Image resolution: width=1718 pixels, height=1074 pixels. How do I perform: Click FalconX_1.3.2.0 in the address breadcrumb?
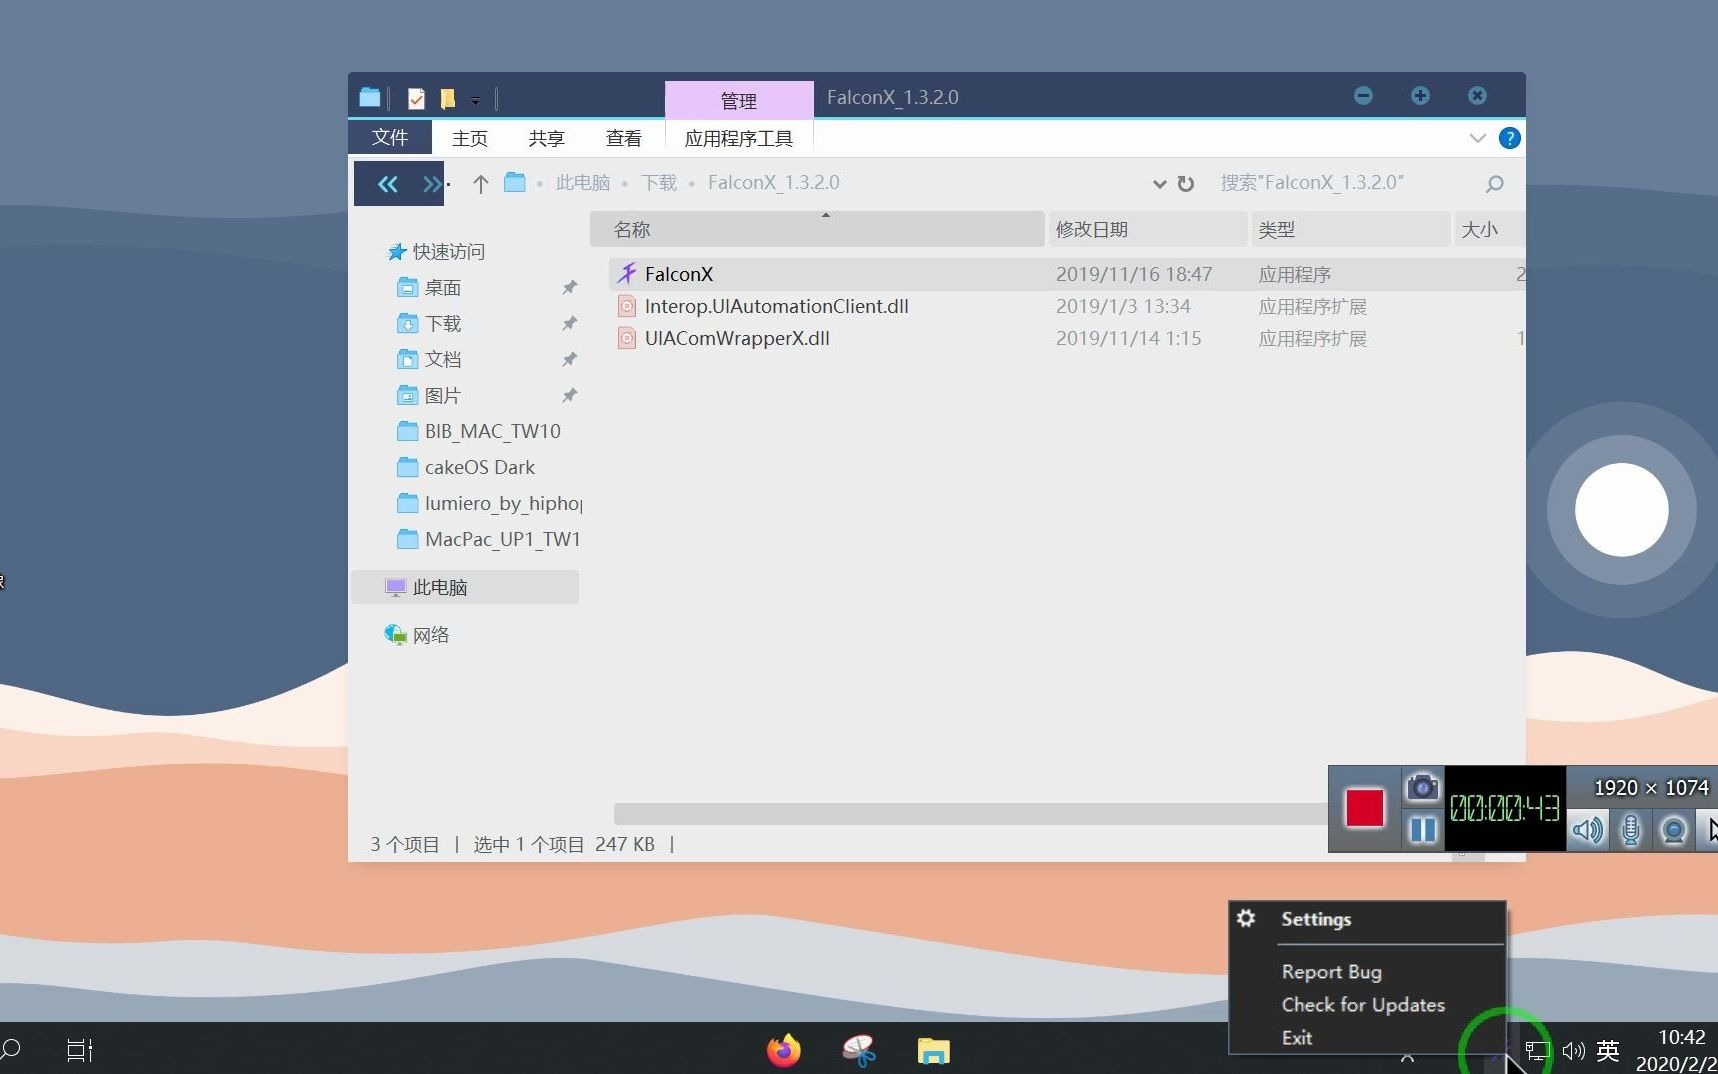tap(774, 183)
